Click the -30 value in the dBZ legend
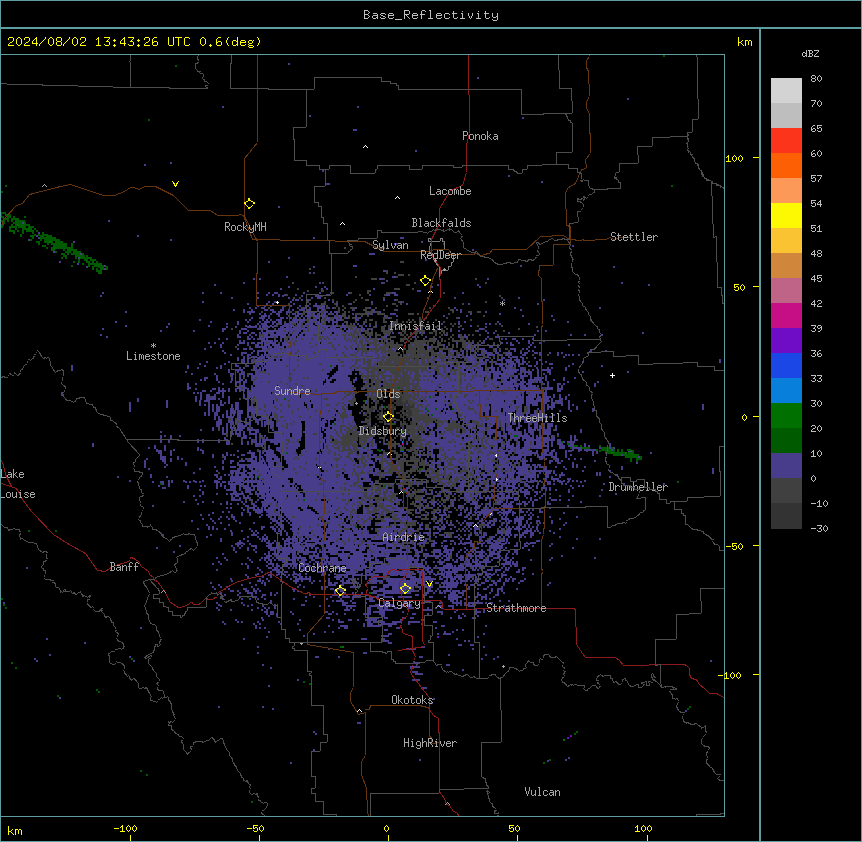This screenshot has height=842, width=862. (819, 529)
